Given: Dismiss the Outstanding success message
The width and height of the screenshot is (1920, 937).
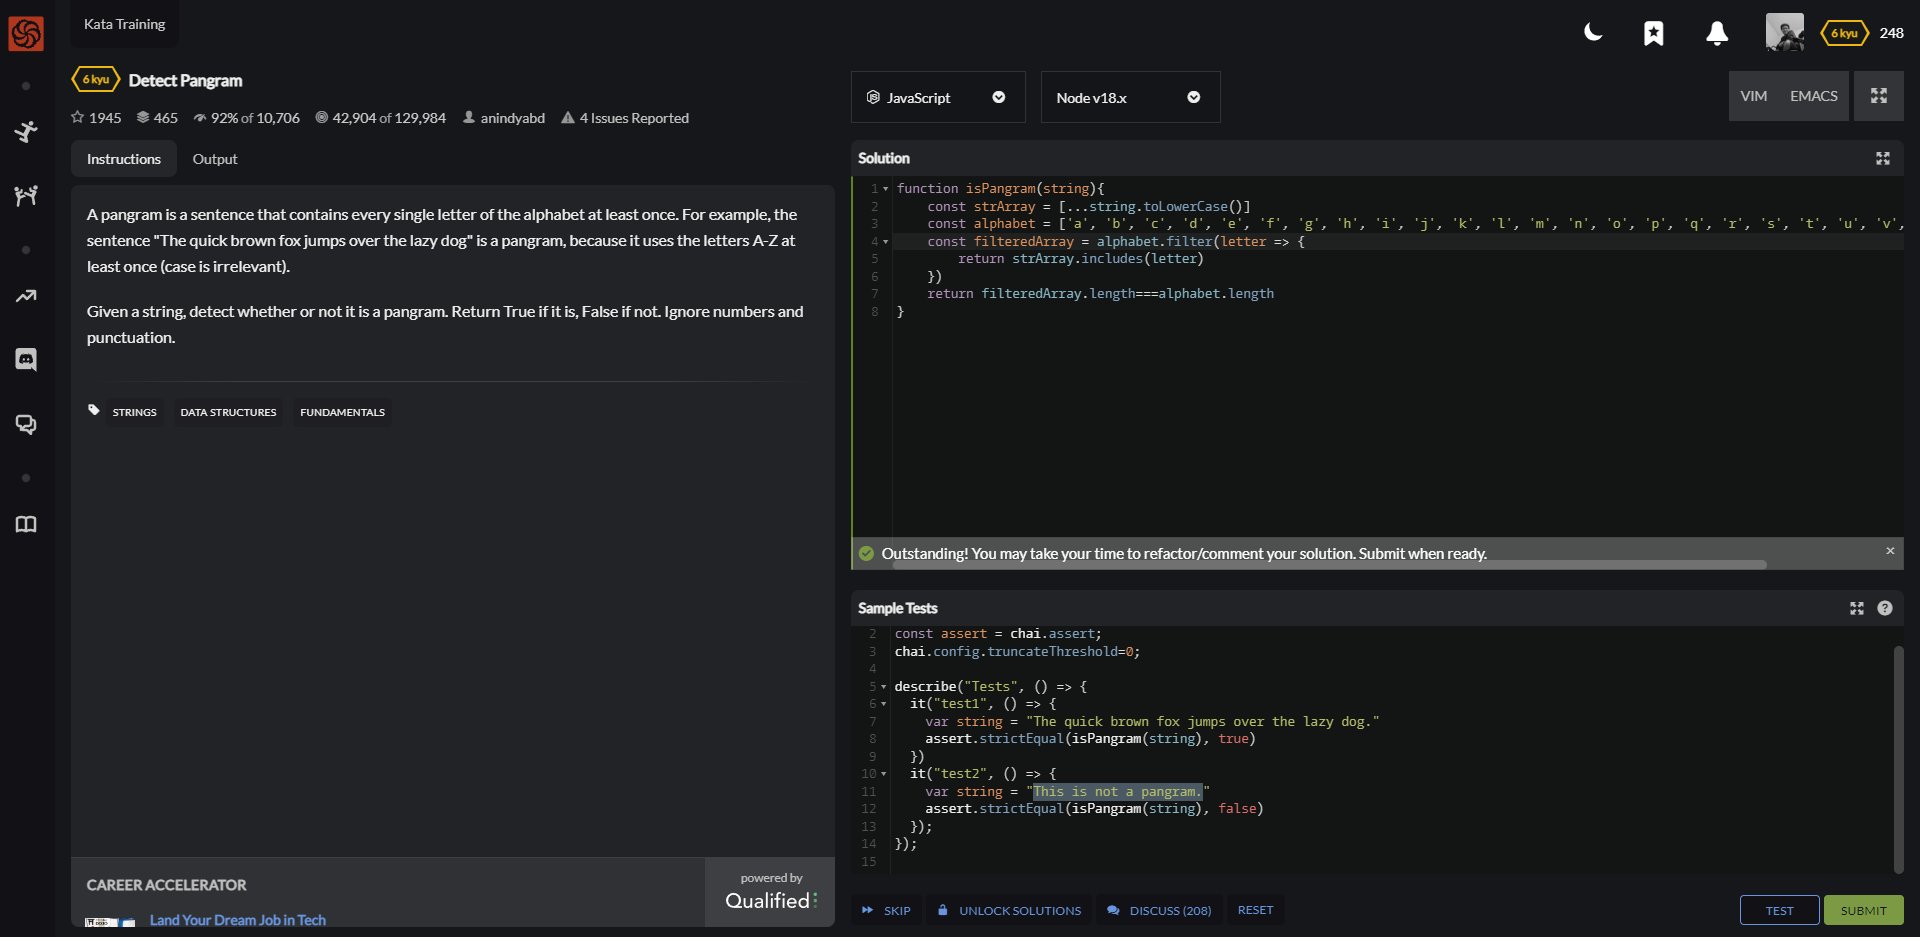Looking at the screenshot, I should click(1890, 551).
